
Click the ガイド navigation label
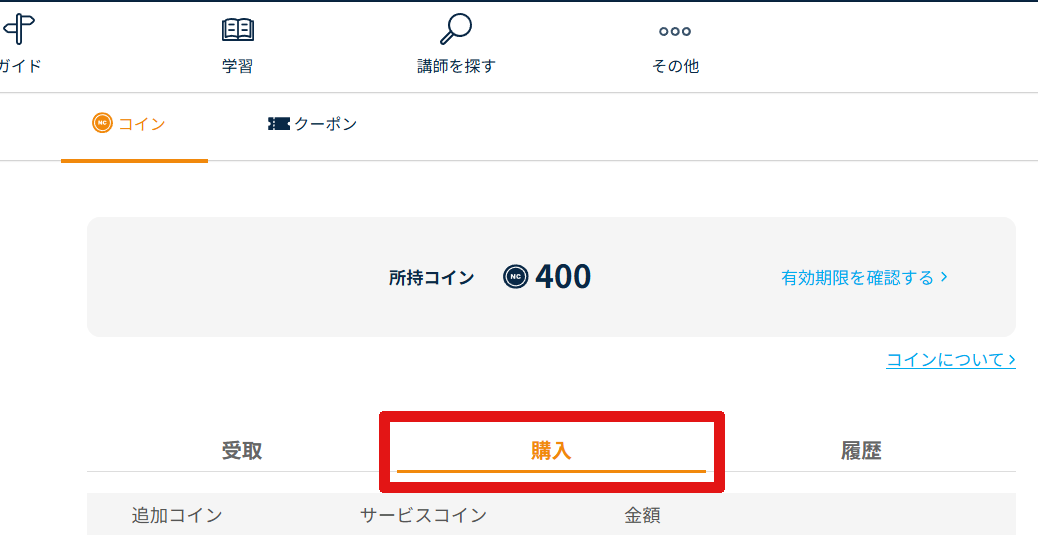click(x=19, y=67)
